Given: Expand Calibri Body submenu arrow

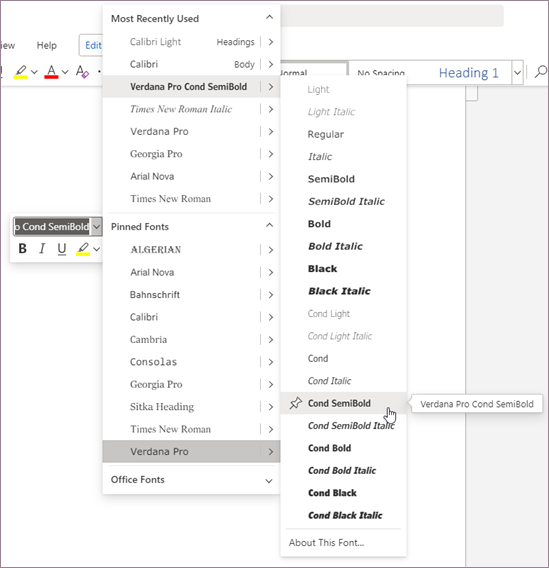Looking at the screenshot, I should [x=271, y=64].
